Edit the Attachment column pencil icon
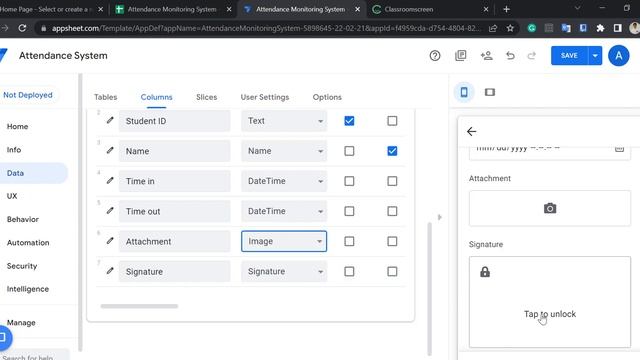This screenshot has width=640, height=360. coord(110,241)
